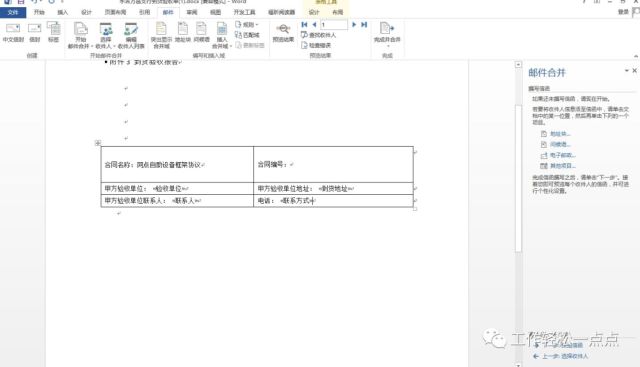Viewport: 640px width, 367px height.
Task: Click 查找收件人 find recipient
Action: (318, 35)
